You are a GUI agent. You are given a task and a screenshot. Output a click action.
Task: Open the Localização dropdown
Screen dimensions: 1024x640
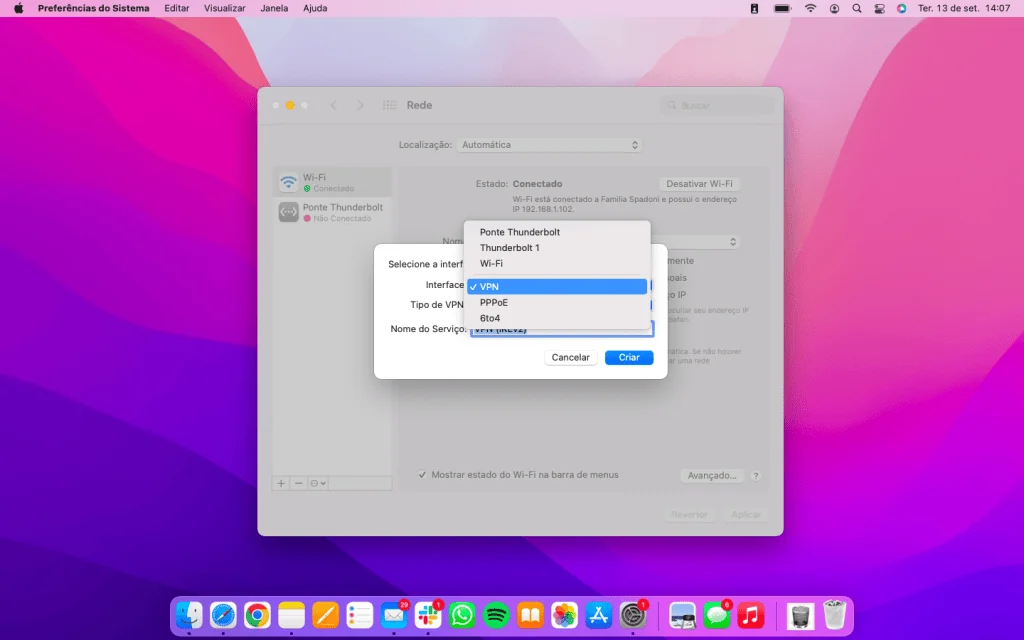pyautogui.click(x=550, y=144)
